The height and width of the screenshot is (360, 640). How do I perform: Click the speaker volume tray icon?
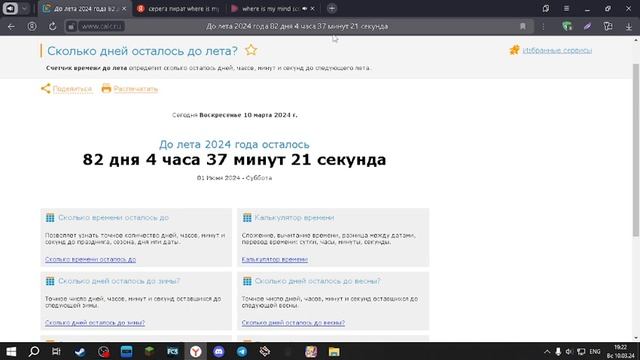(569, 351)
